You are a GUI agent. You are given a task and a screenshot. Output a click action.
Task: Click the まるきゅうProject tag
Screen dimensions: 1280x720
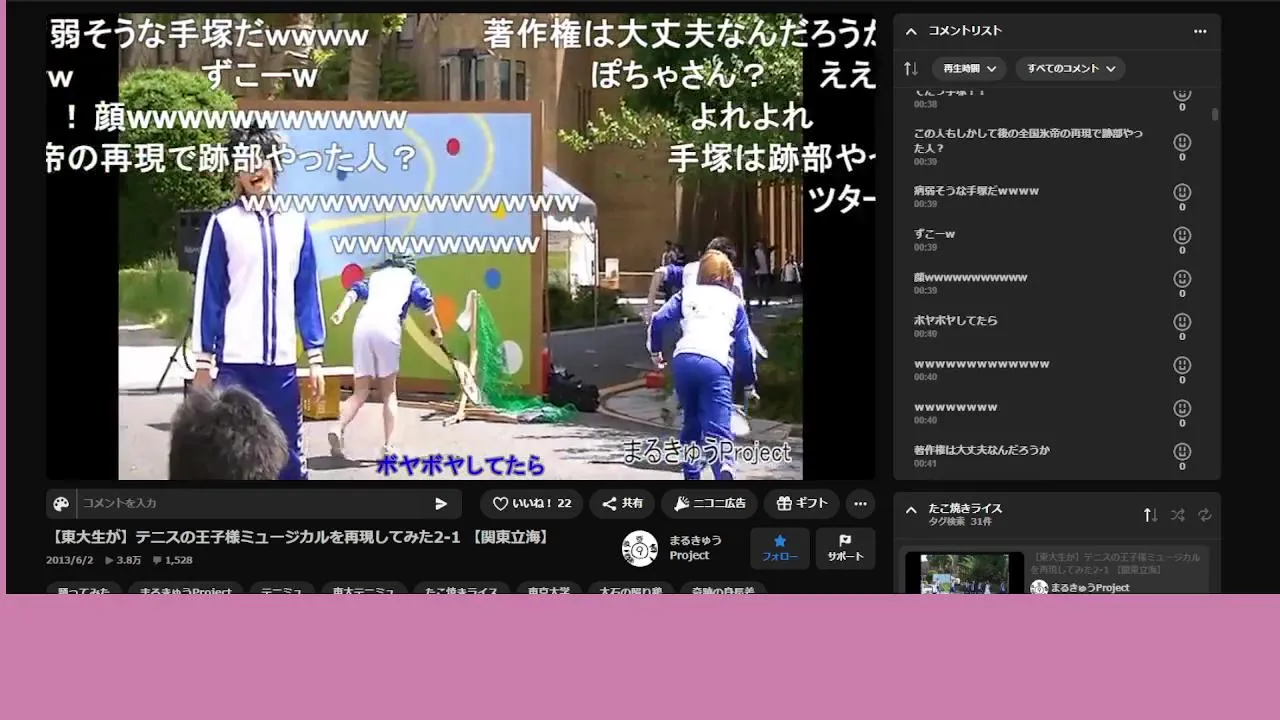coord(186,590)
